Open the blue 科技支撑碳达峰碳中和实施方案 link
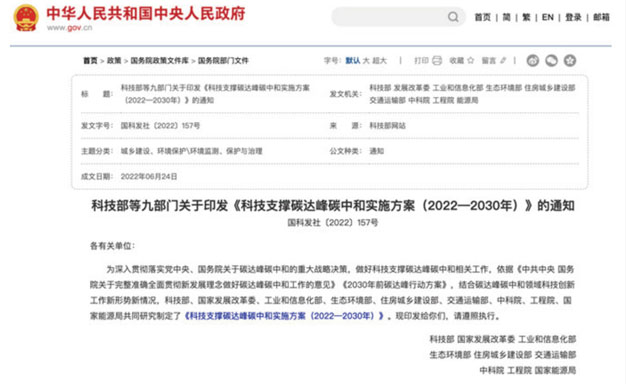 pyautogui.click(x=284, y=316)
